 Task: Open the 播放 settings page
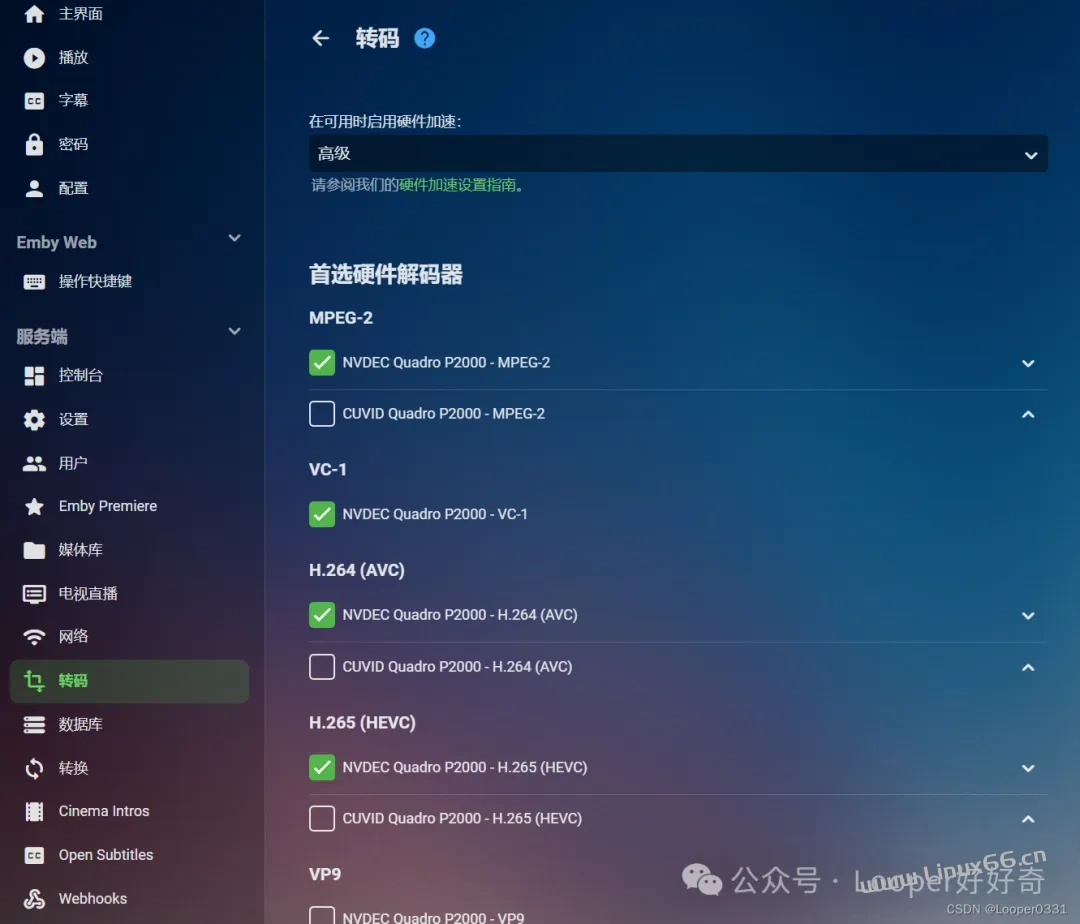tap(74, 58)
